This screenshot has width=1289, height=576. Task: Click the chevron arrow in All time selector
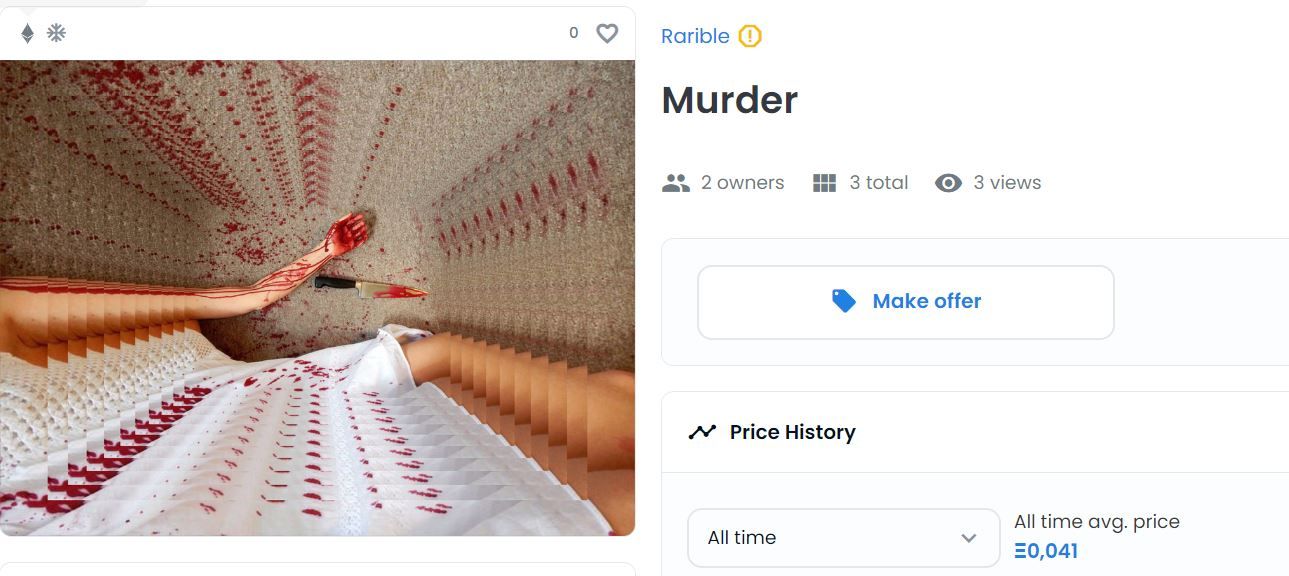[x=968, y=538]
